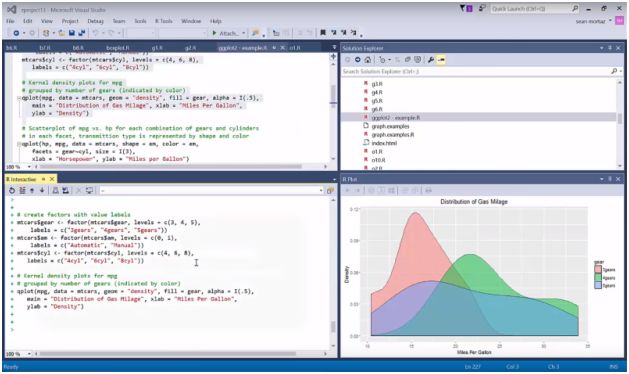Click the green 4gears legend swatch in plot
Screen dimensions: 629x374
pos(598,278)
